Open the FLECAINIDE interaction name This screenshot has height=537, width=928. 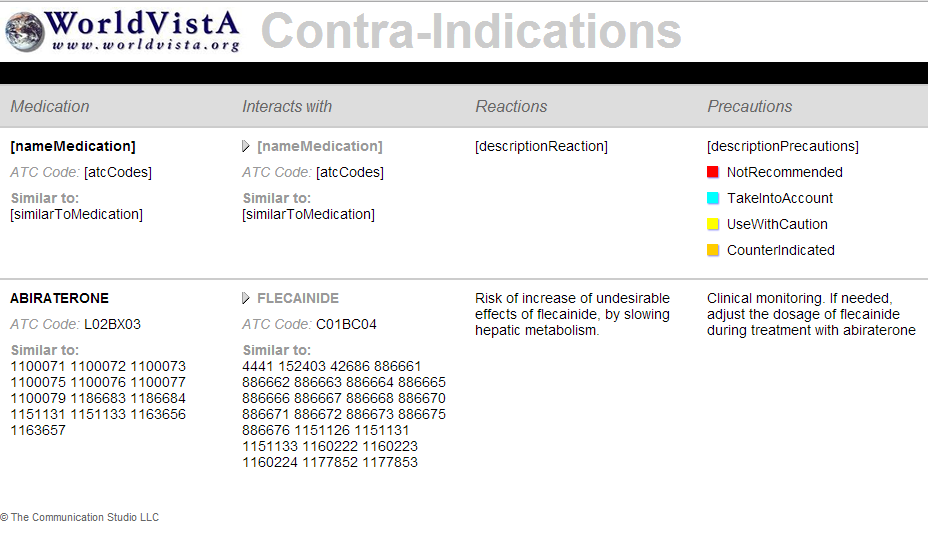298,298
